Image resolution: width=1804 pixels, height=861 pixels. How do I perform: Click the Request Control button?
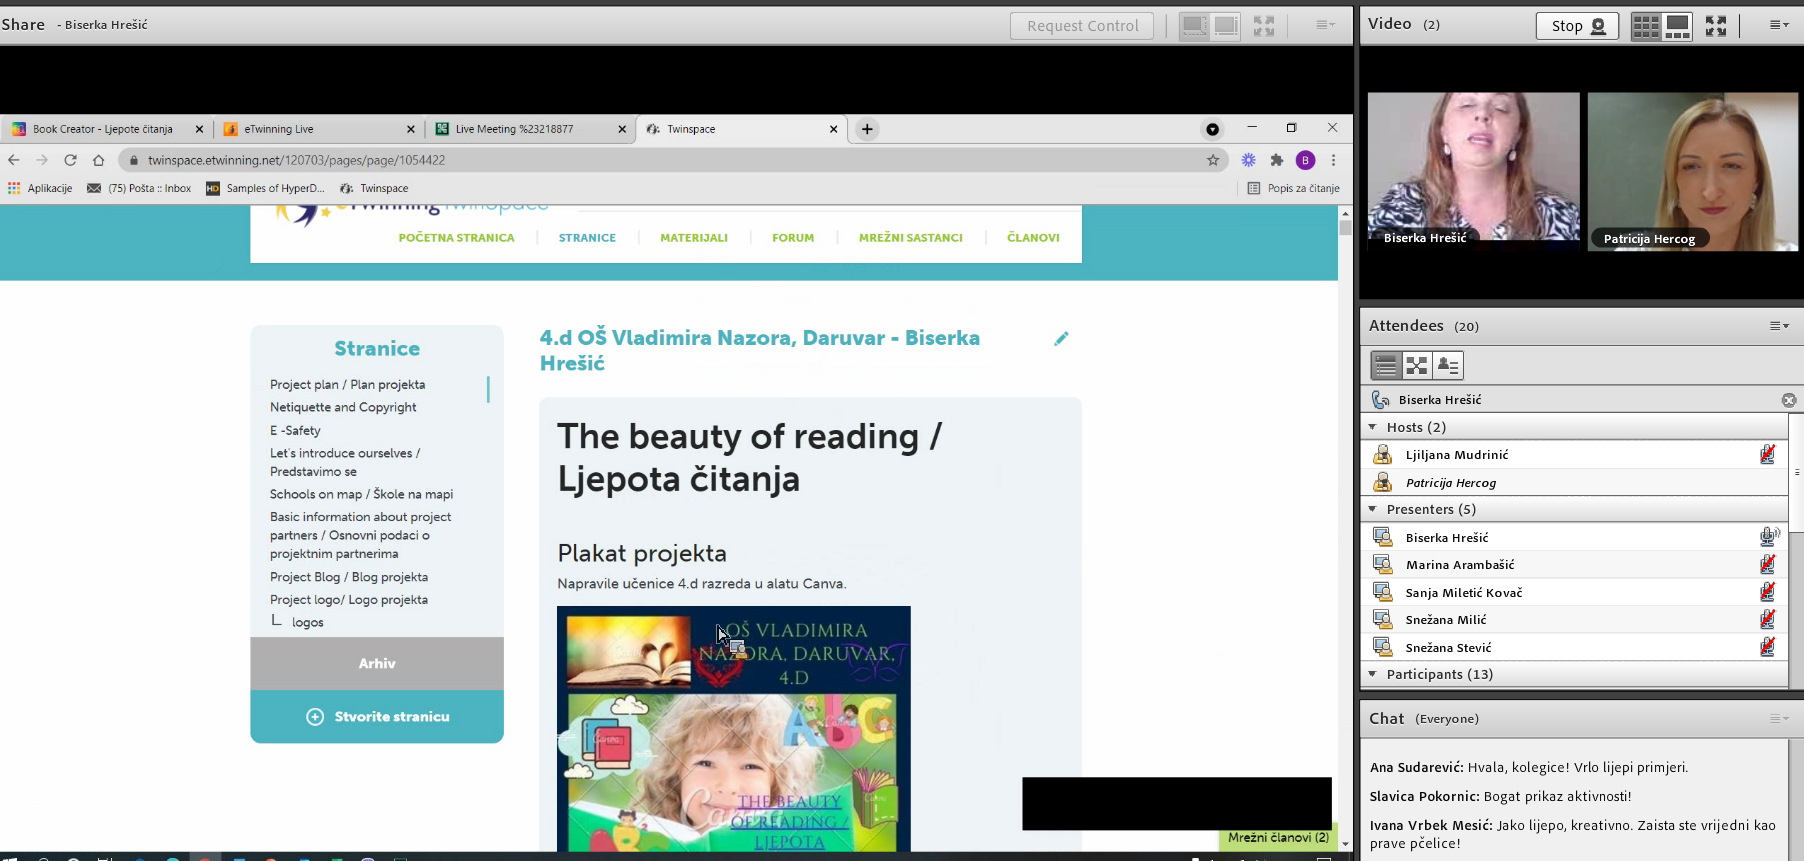coord(1082,26)
